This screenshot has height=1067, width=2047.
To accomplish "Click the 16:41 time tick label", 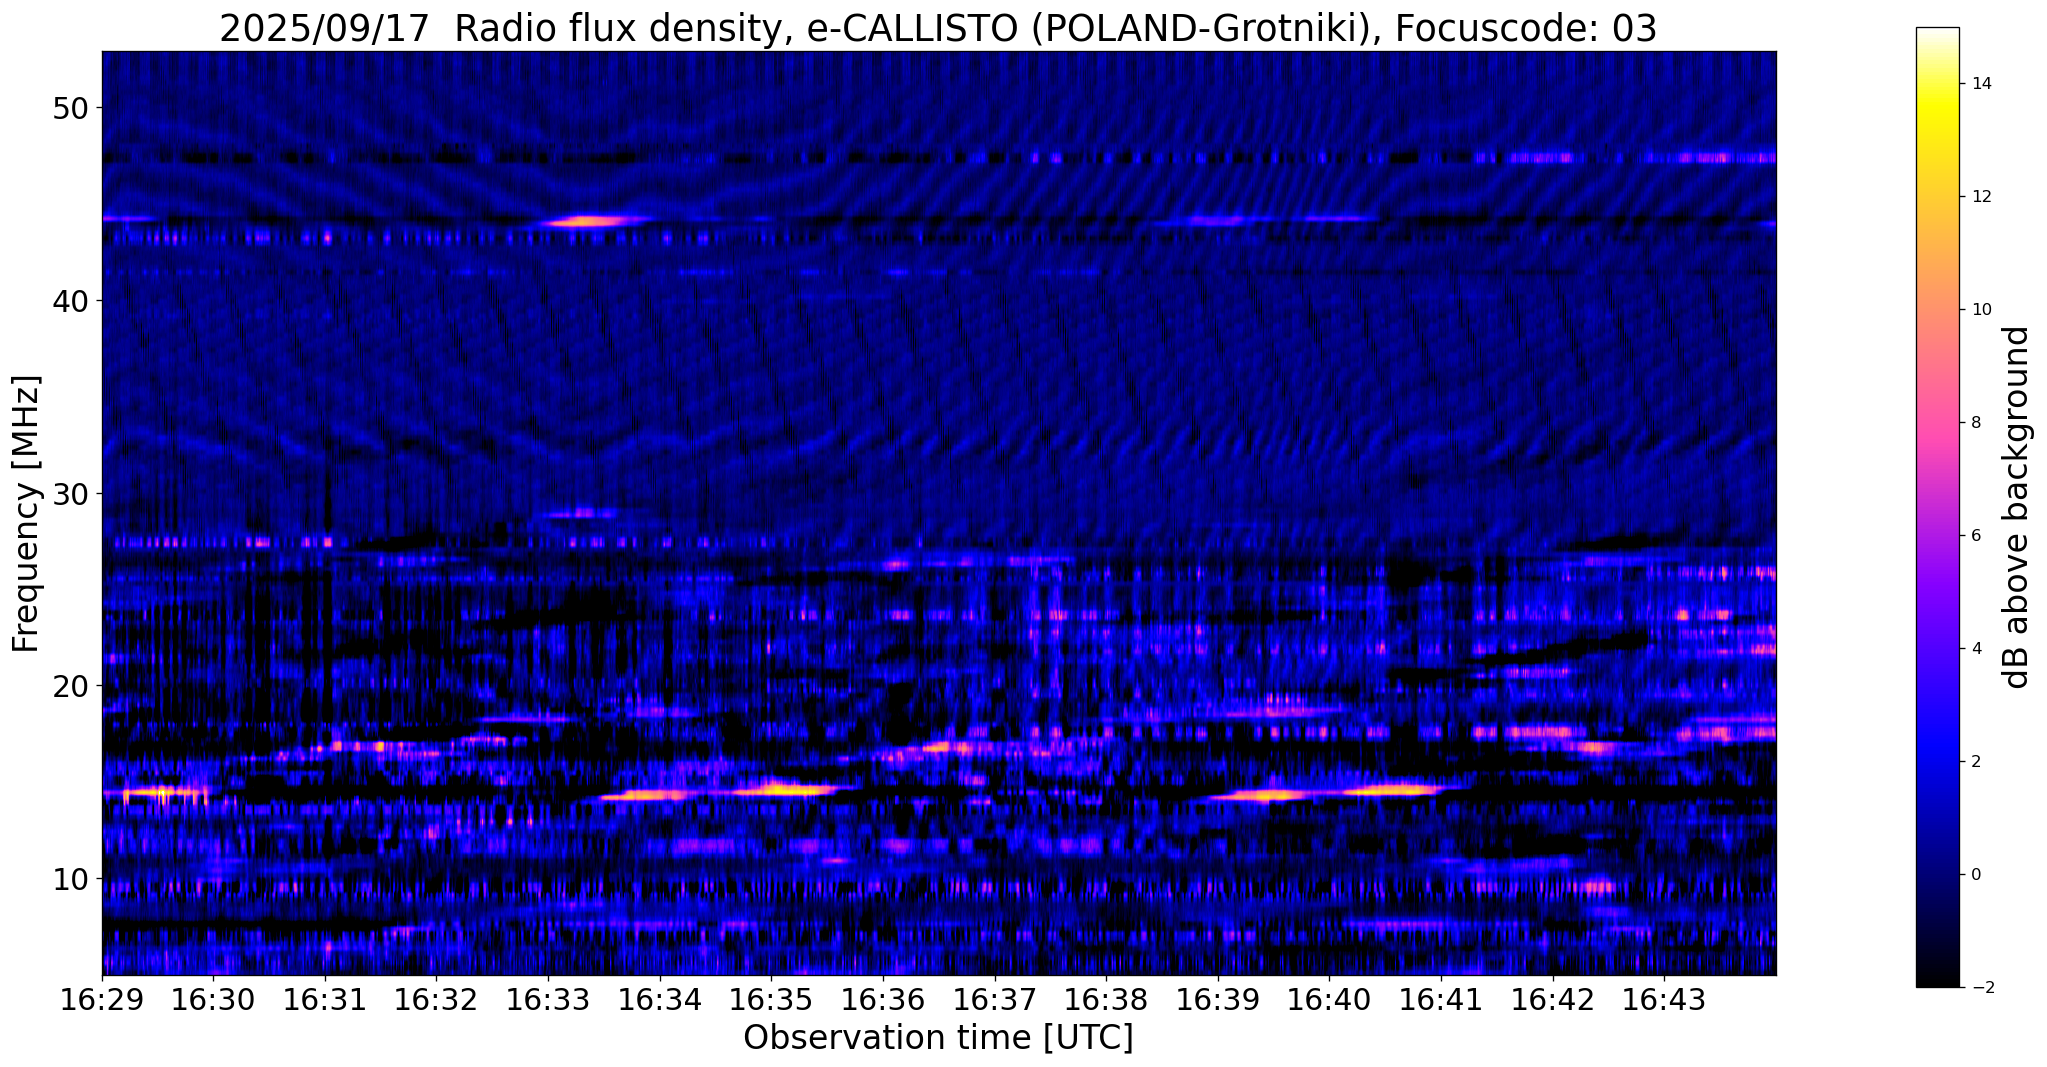I will [1441, 1000].
